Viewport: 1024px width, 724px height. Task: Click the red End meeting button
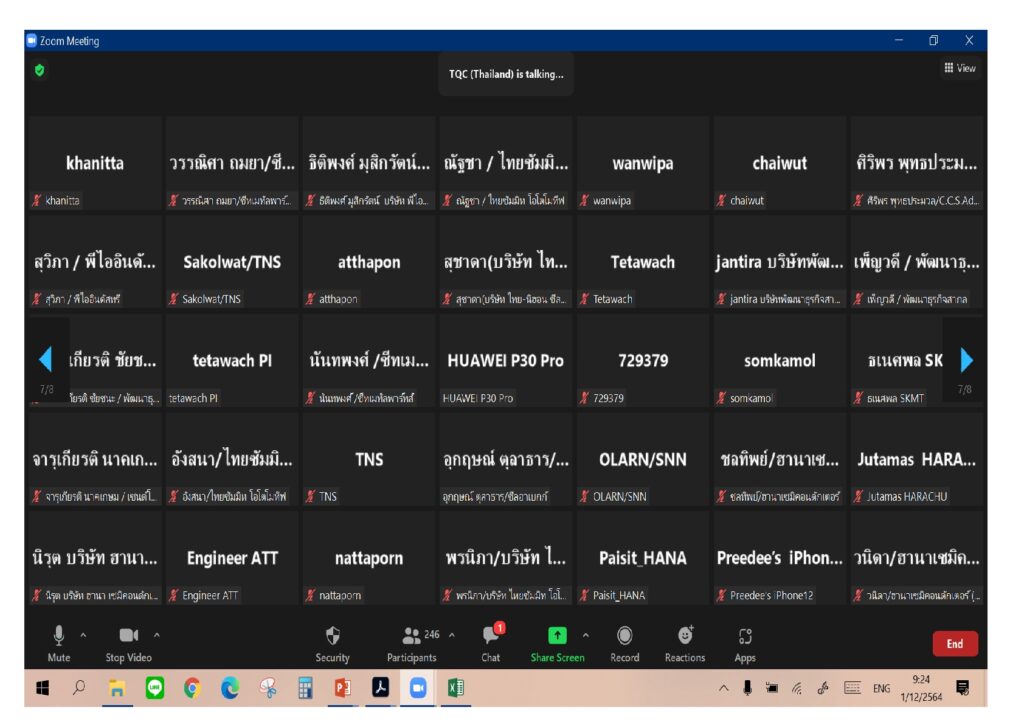click(955, 644)
